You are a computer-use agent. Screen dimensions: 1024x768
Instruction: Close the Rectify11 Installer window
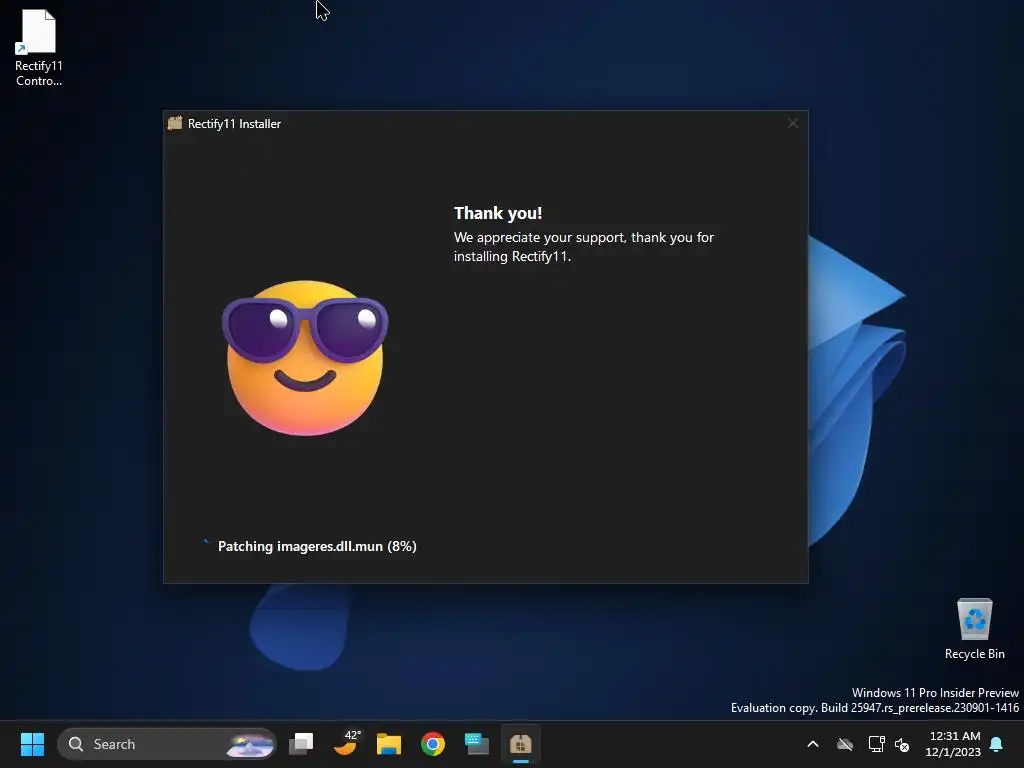click(x=793, y=123)
